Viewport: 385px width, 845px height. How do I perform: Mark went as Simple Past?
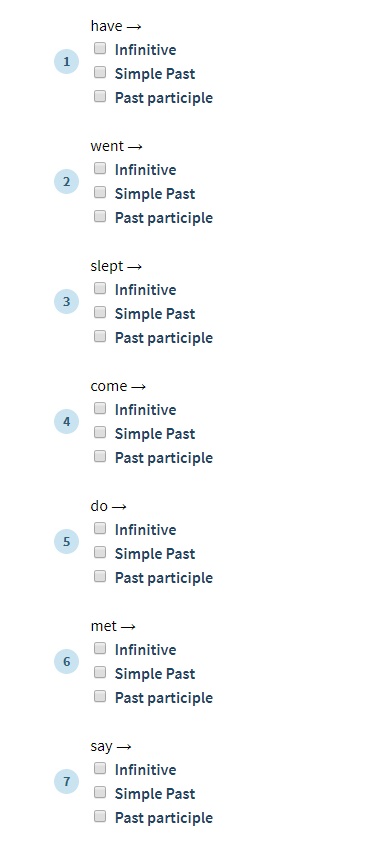[x=100, y=192]
